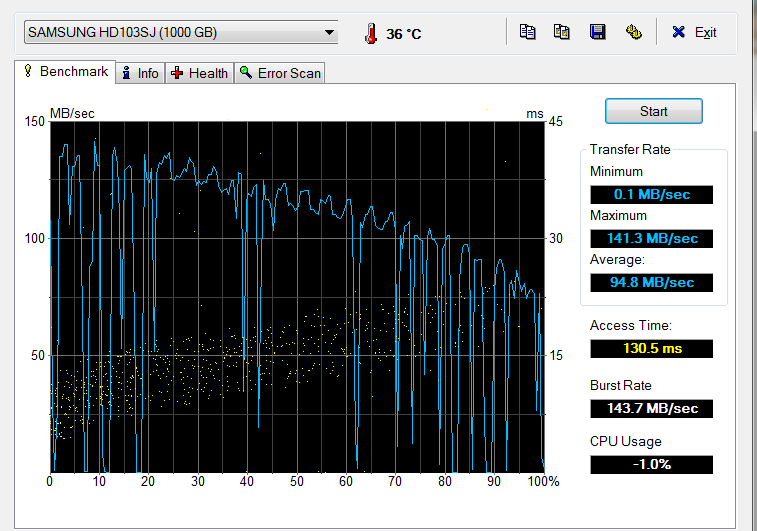
Task: Select the 143.7 MB/sec burst rate value
Action: coord(651,408)
